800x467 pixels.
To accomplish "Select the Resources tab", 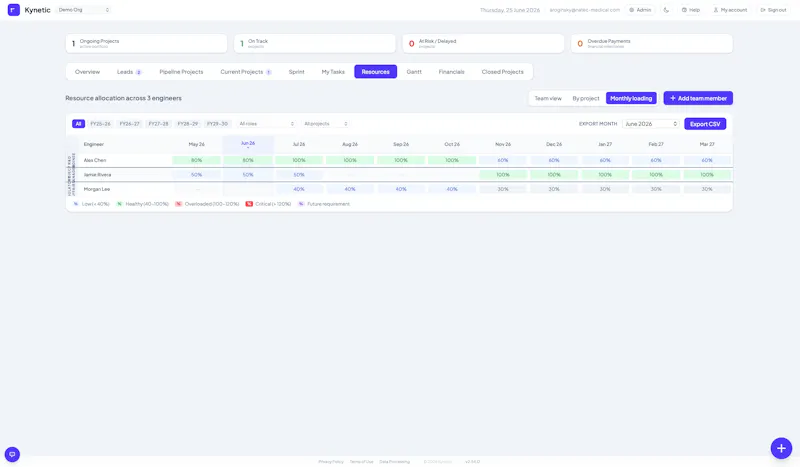I will [376, 72].
